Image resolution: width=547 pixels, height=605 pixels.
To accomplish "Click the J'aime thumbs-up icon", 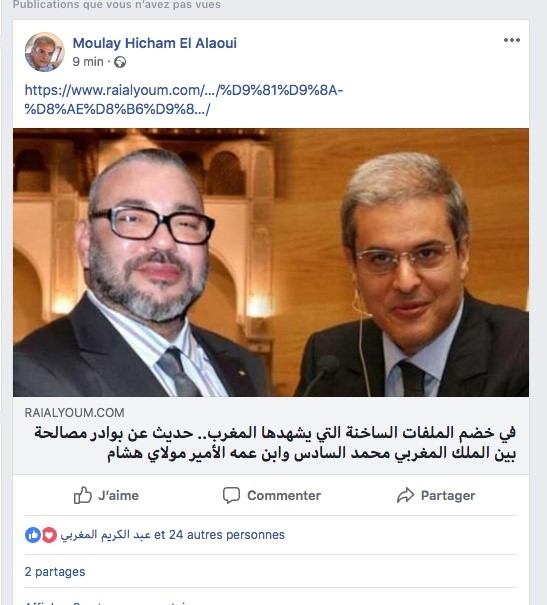I will 83,495.
